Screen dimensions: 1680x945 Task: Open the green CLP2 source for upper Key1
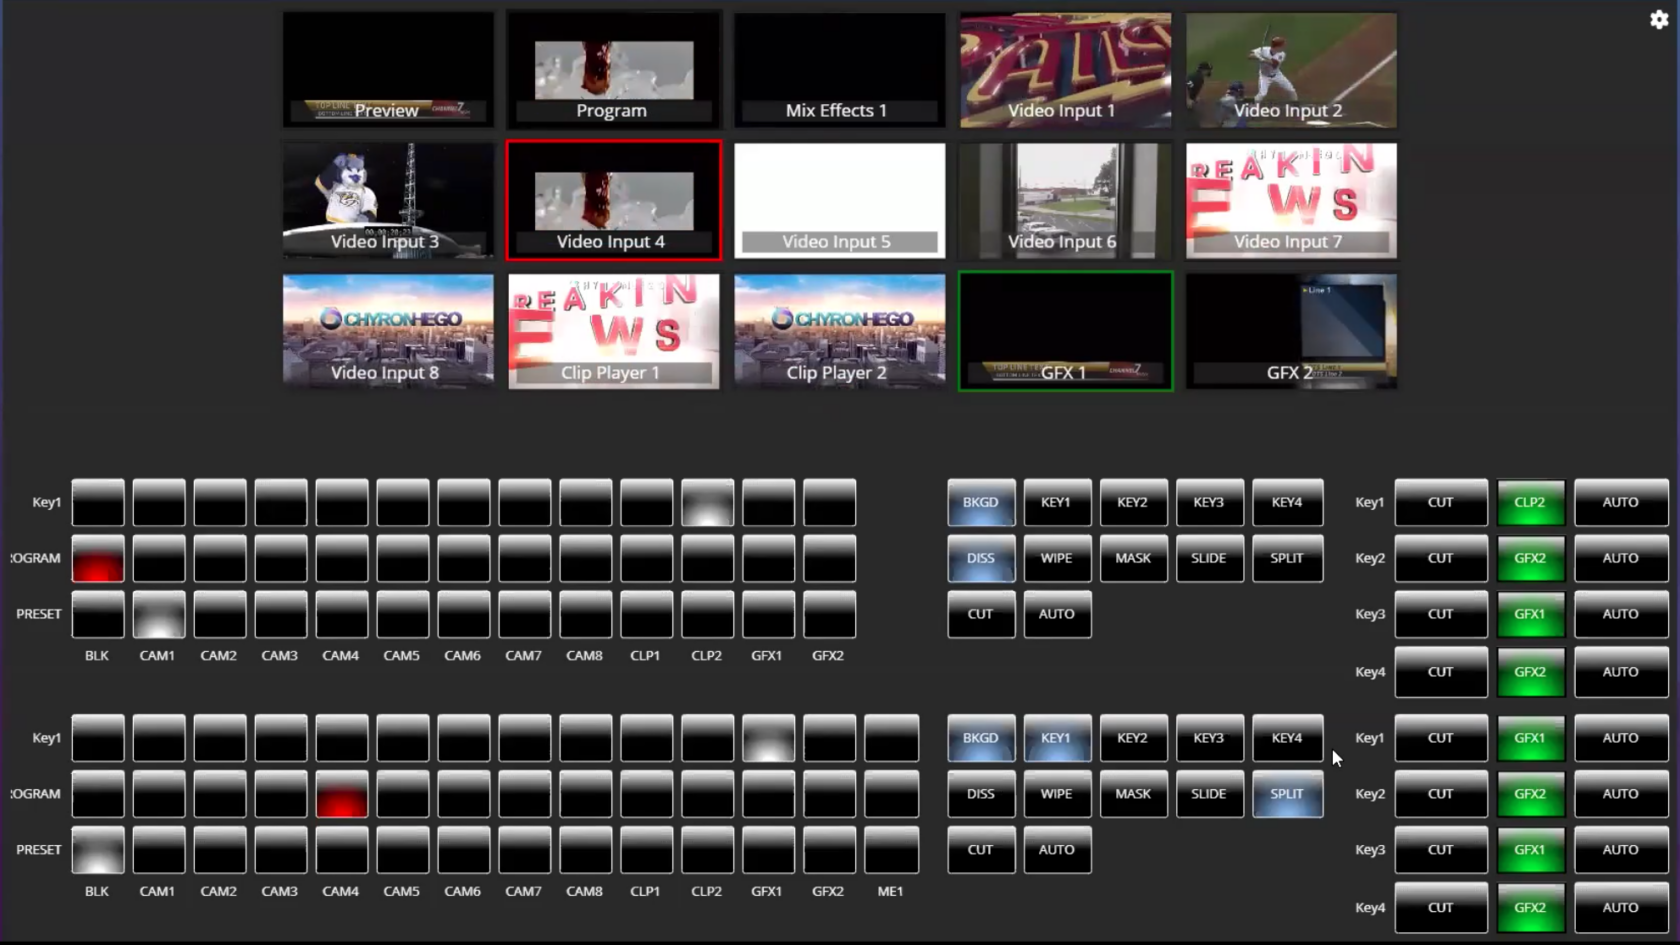click(1530, 503)
